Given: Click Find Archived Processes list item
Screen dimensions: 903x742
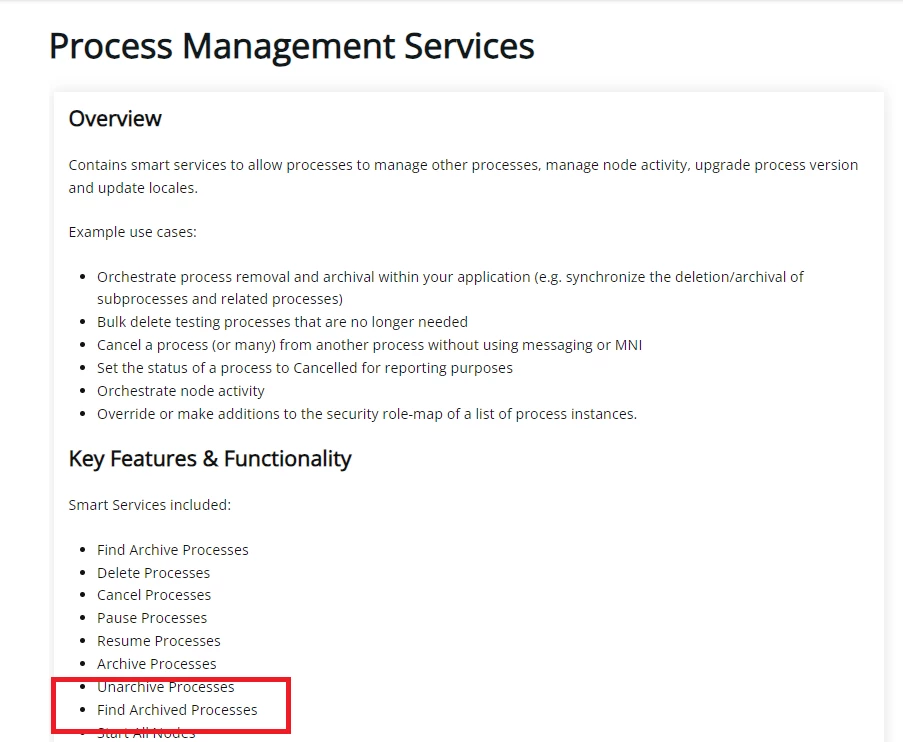Looking at the screenshot, I should pyautogui.click(x=177, y=710).
